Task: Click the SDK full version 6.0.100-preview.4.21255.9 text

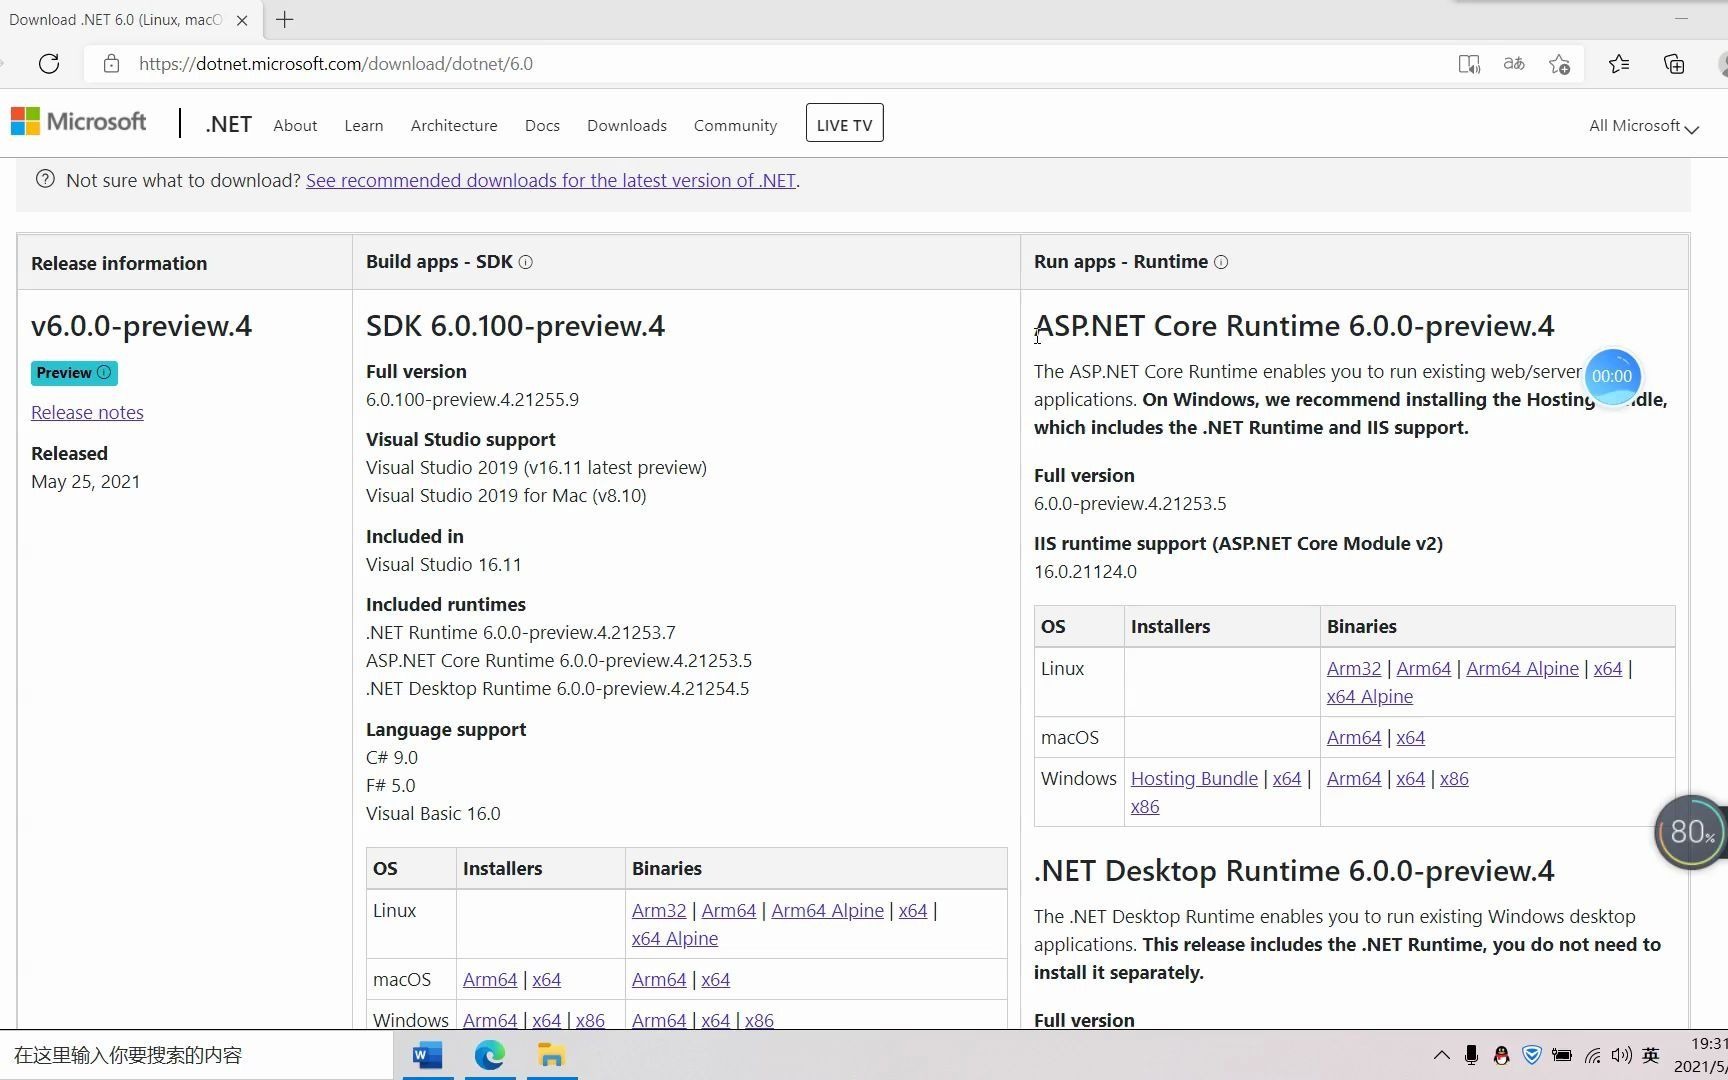Action: point(472,399)
